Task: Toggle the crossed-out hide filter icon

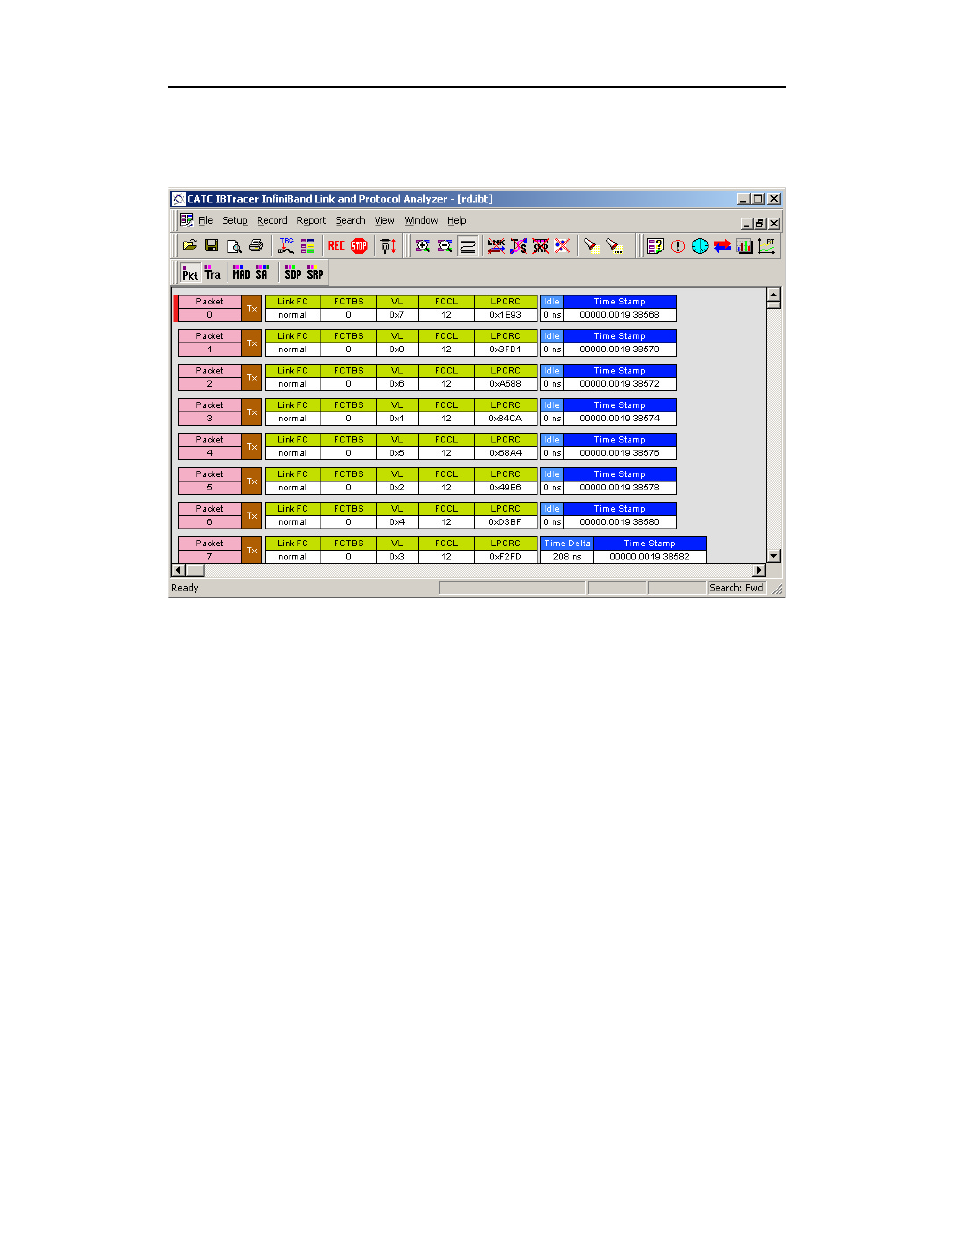Action: click(563, 246)
